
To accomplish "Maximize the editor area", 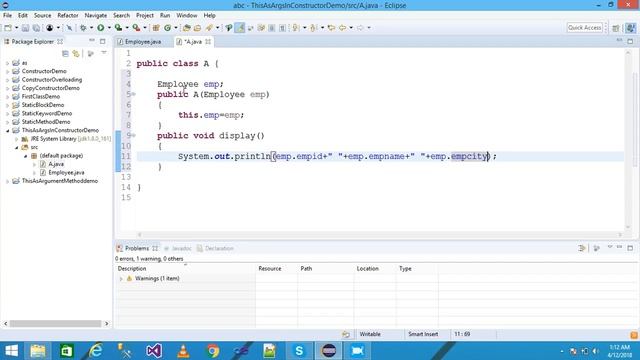I will pos(630,41).
